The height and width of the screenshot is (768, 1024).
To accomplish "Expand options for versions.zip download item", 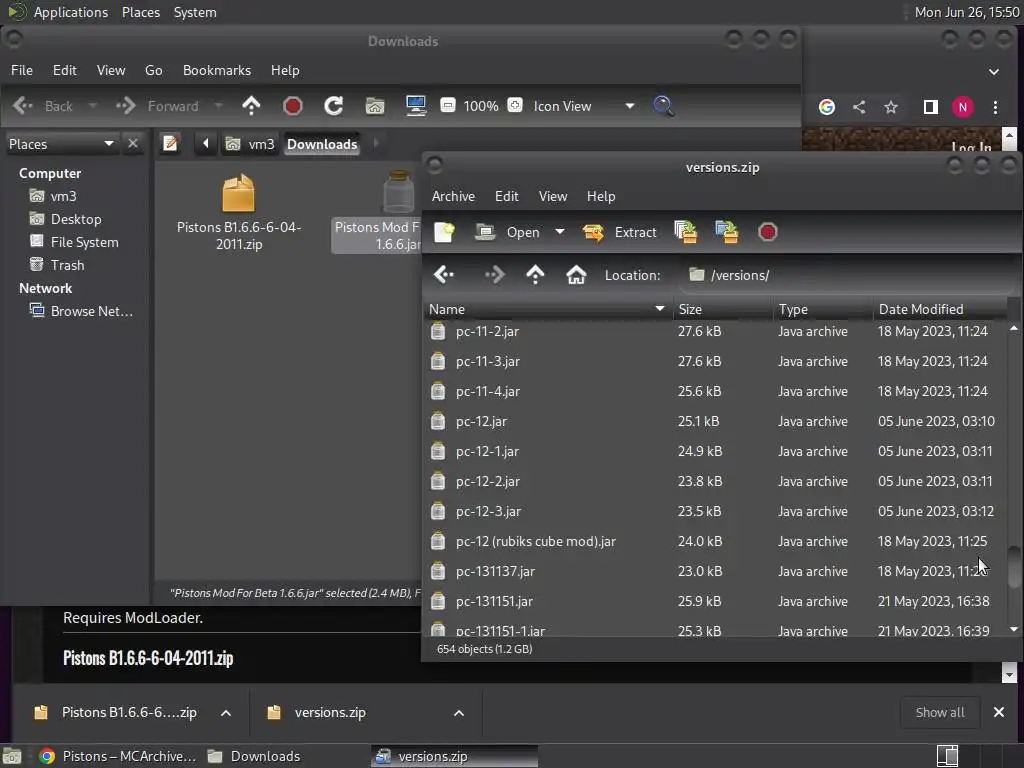I will 459,713.
